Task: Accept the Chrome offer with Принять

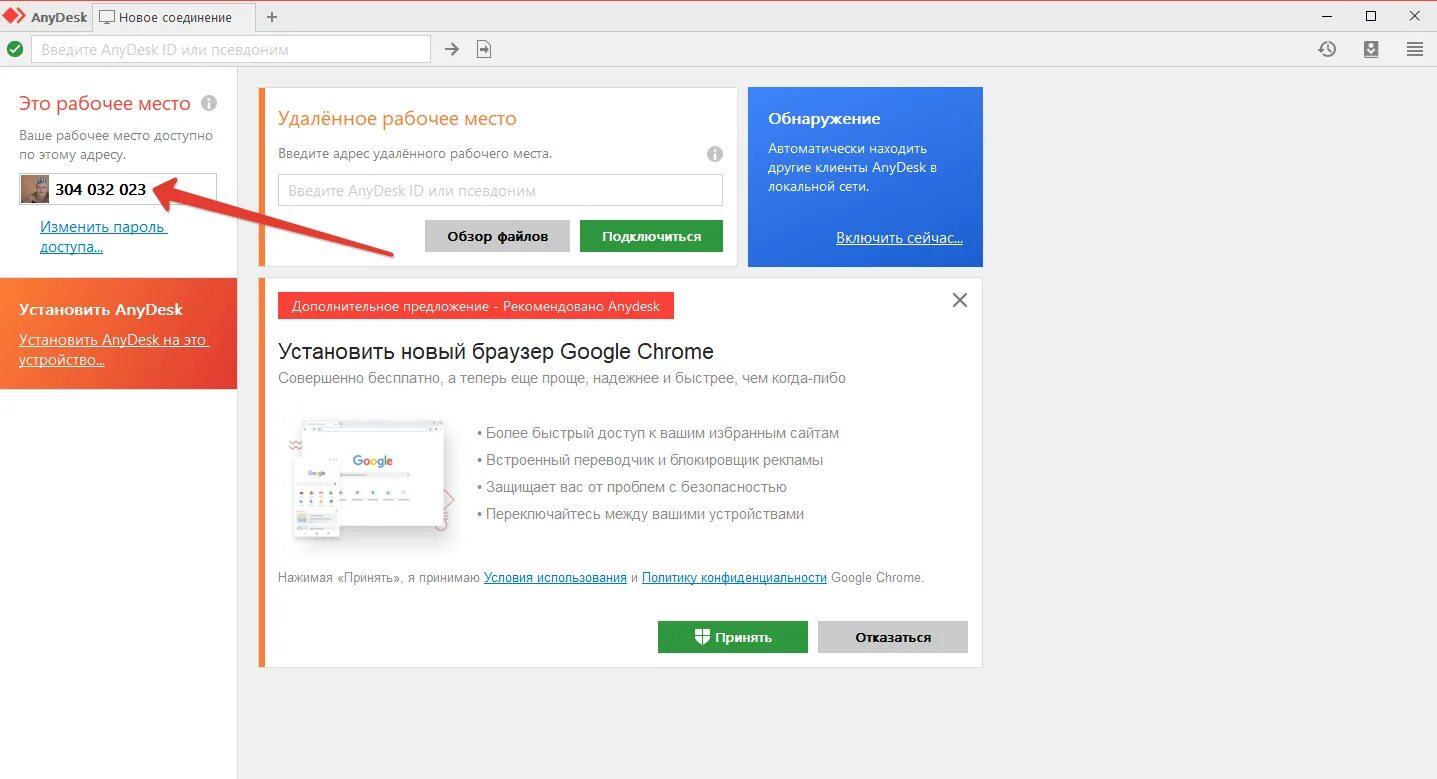Action: pos(733,637)
